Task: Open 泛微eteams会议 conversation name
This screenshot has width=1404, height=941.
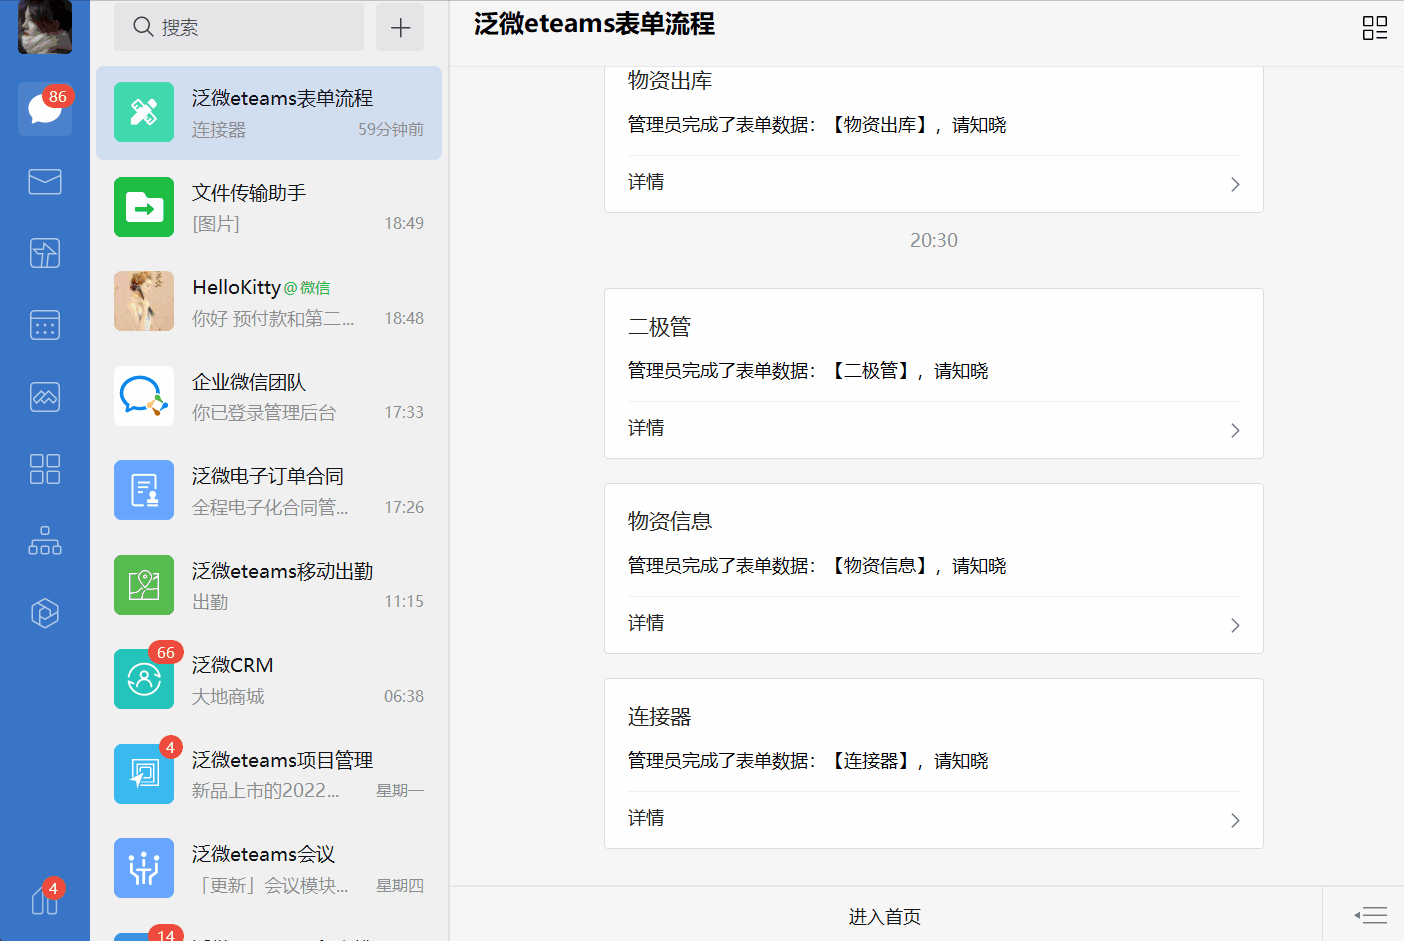Action: click(263, 854)
